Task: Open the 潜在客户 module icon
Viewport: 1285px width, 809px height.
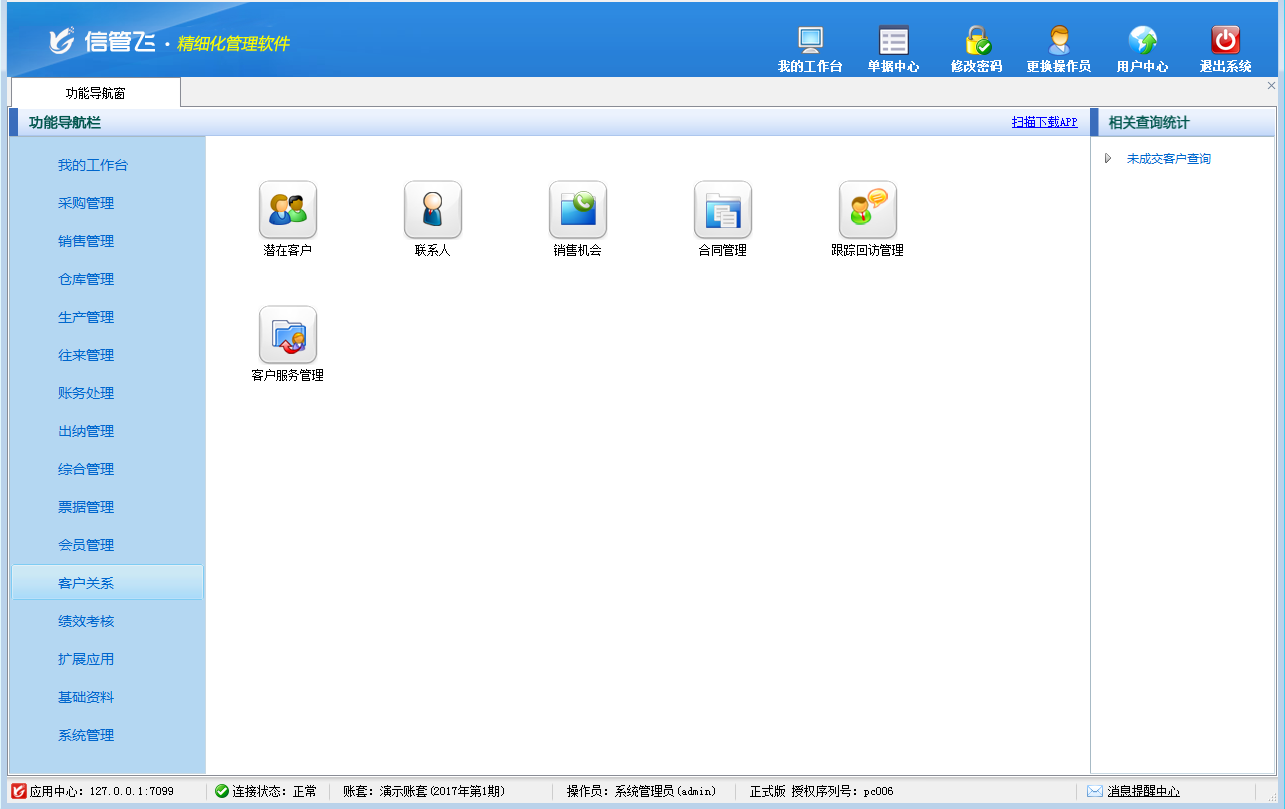Action: coord(288,210)
